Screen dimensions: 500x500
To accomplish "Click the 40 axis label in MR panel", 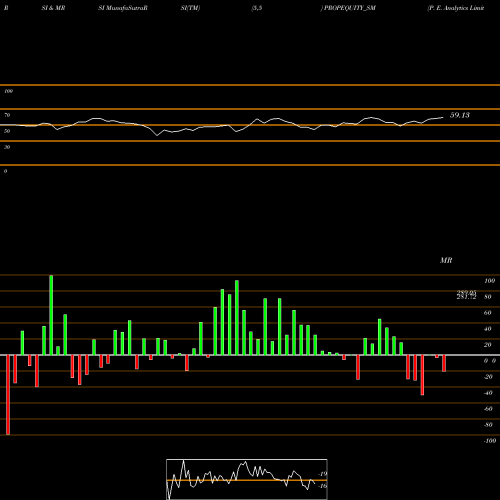I will pyautogui.click(x=488, y=329).
